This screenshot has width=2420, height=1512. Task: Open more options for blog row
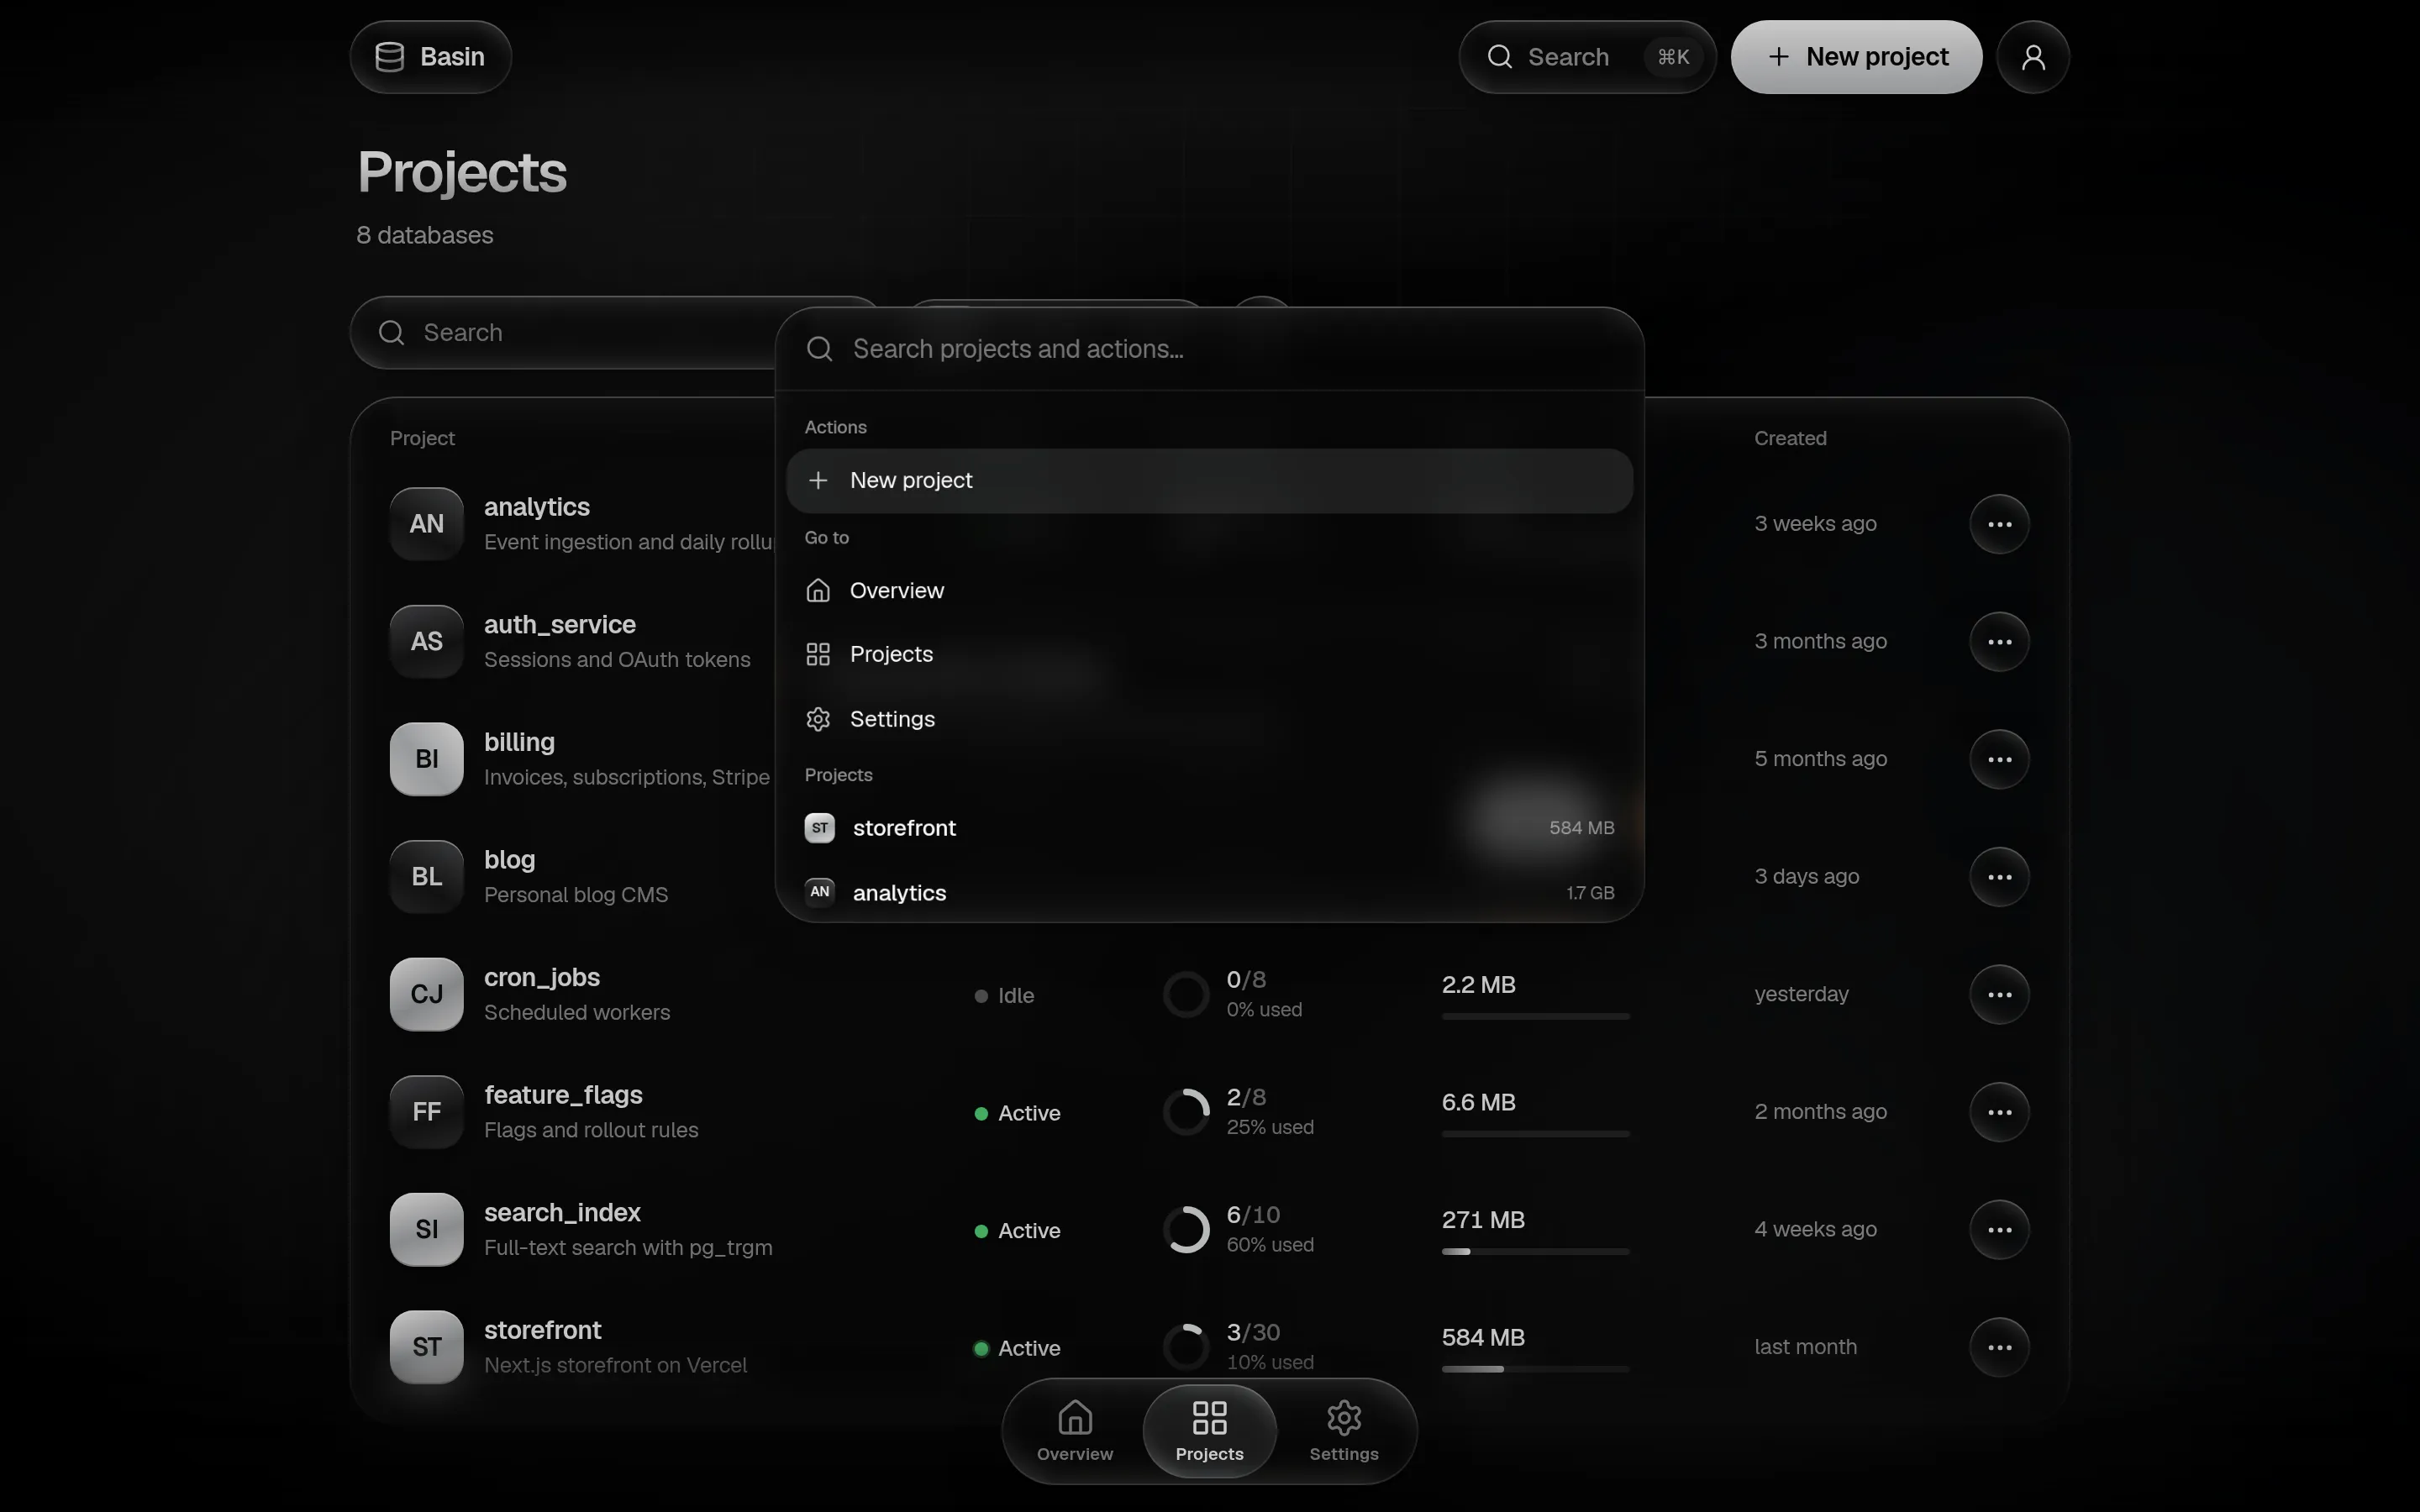pos(1999,877)
